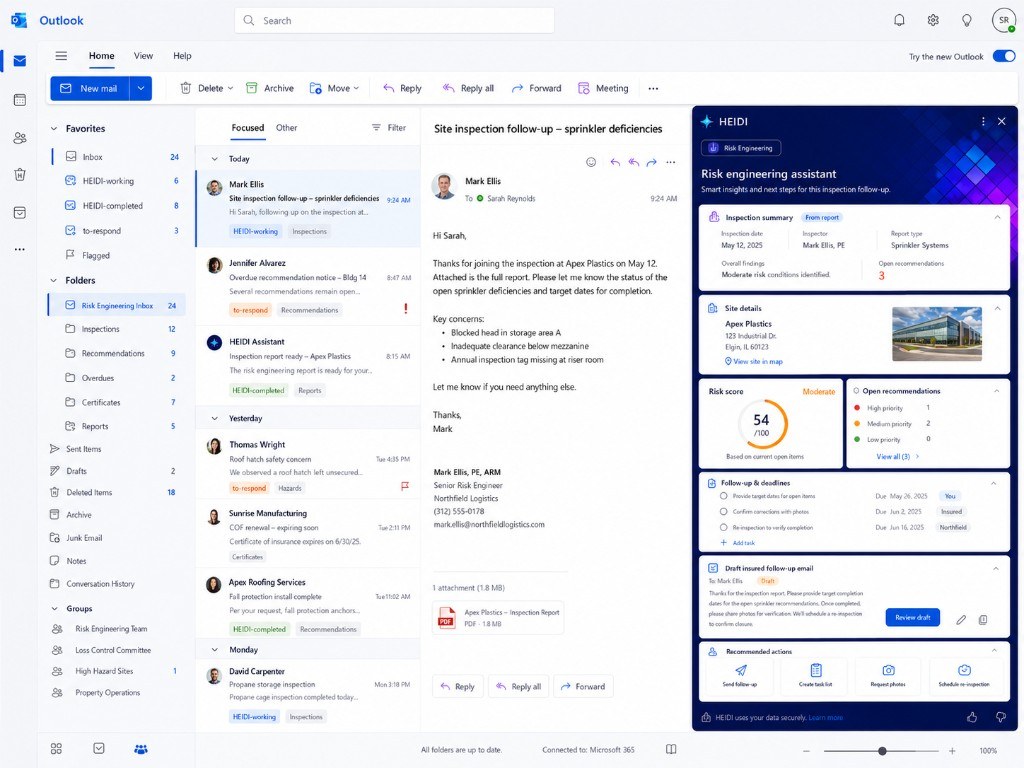This screenshot has height=768, width=1024.
Task: Collapse the Folders section
Action: point(54,280)
